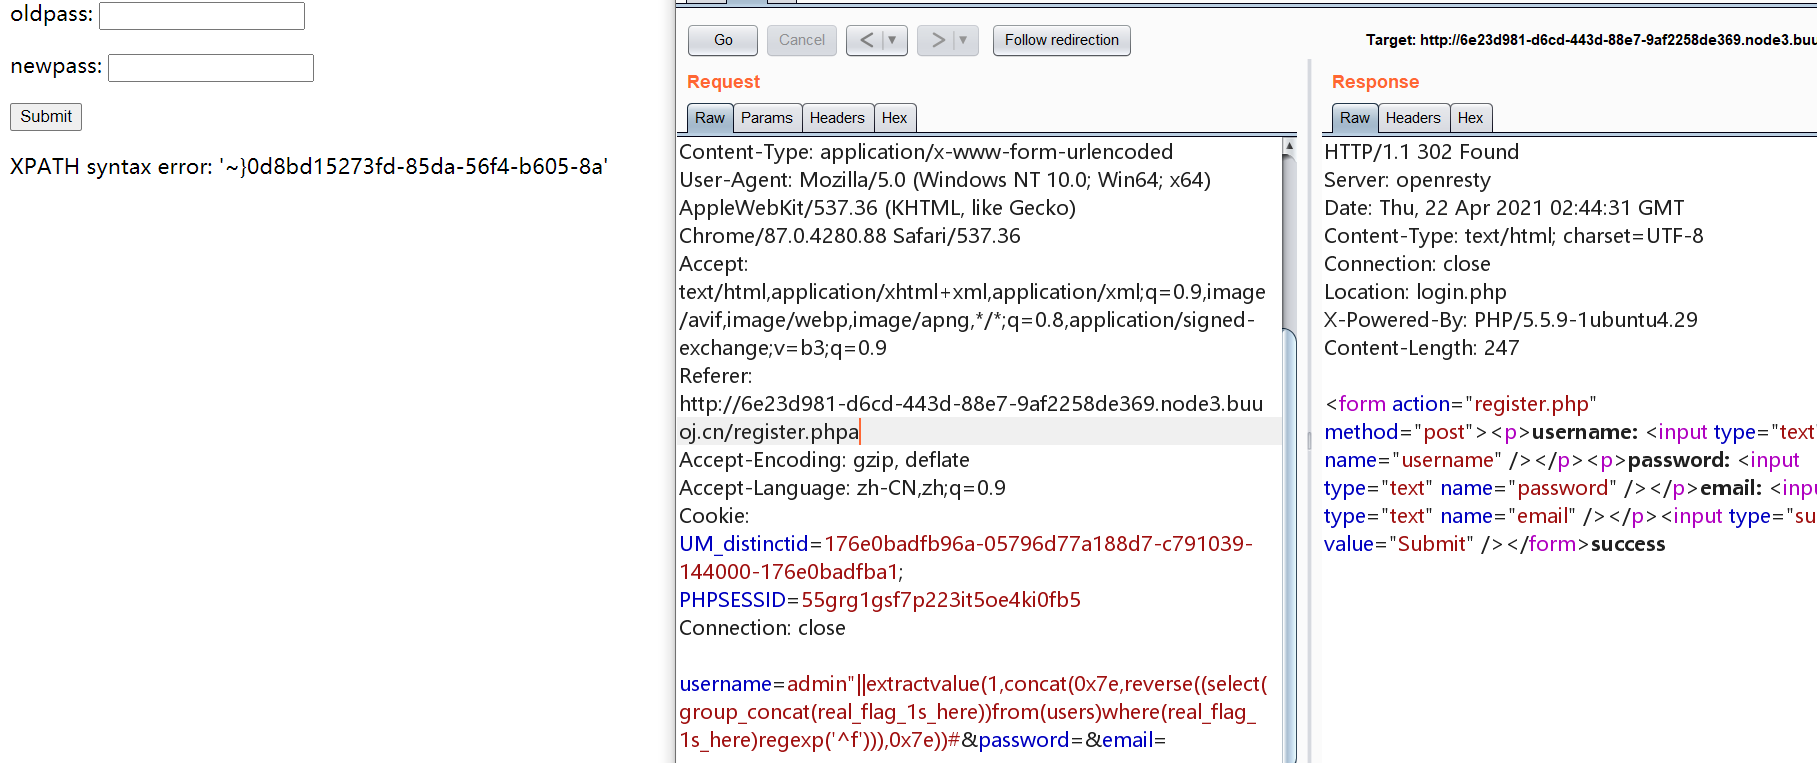This screenshot has height=763, width=1817.
Task: Click the 'X-Powered-By: PHP/5.5.9-1ubuntu4.29' line
Action: click(1511, 320)
